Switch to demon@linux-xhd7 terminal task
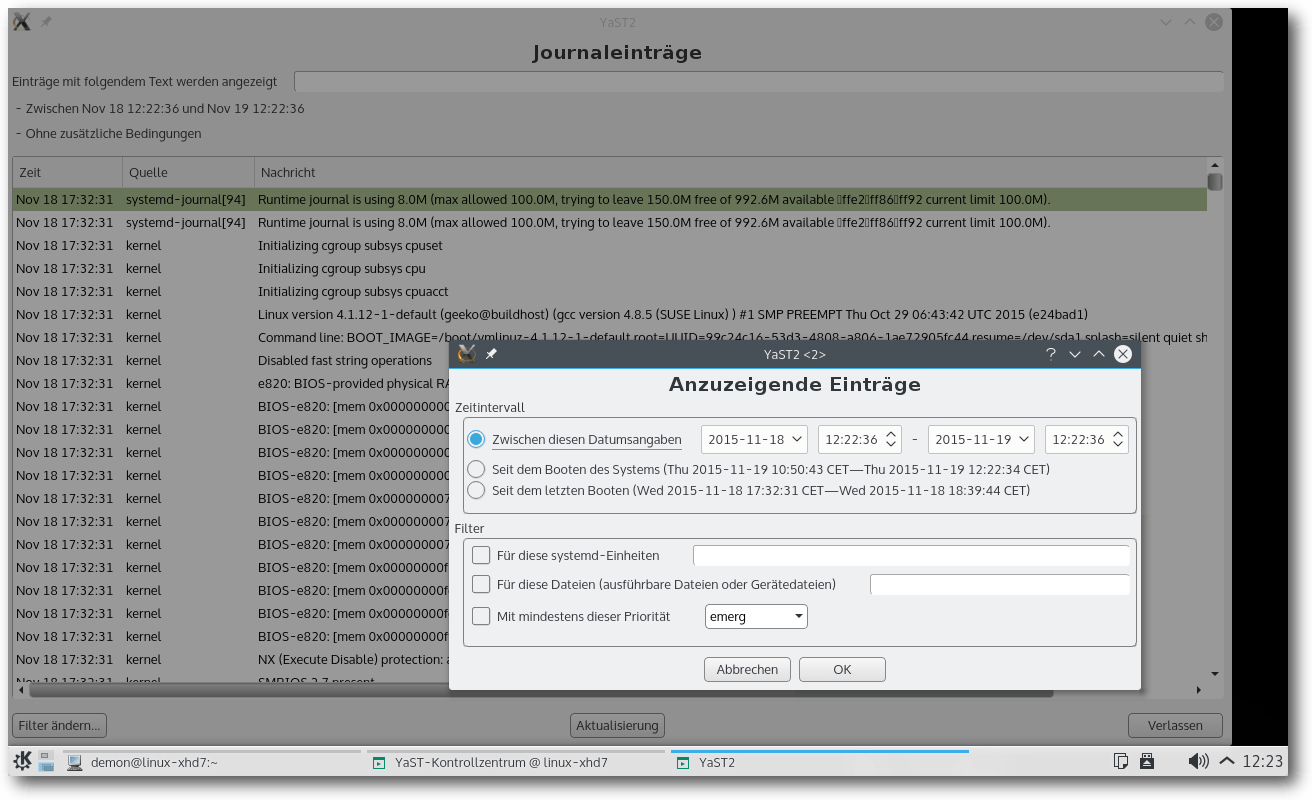Viewport: 1312px width, 800px height. click(x=212, y=762)
